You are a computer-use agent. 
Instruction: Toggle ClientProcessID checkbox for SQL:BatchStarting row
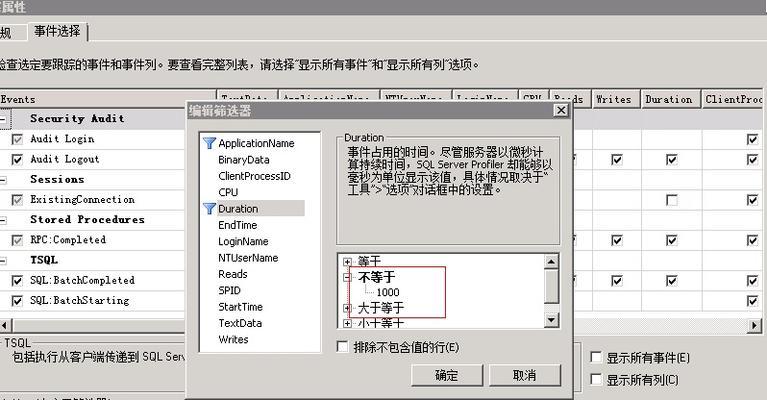(752, 301)
